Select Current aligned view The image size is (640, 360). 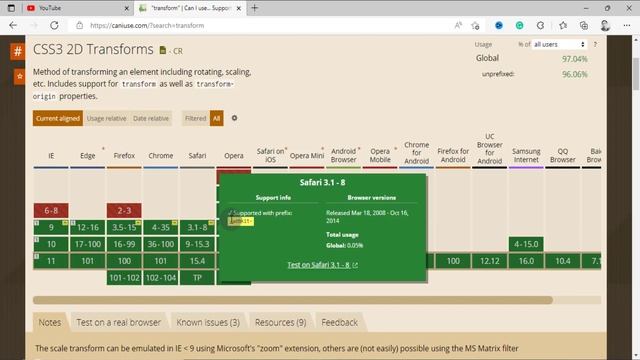point(58,118)
